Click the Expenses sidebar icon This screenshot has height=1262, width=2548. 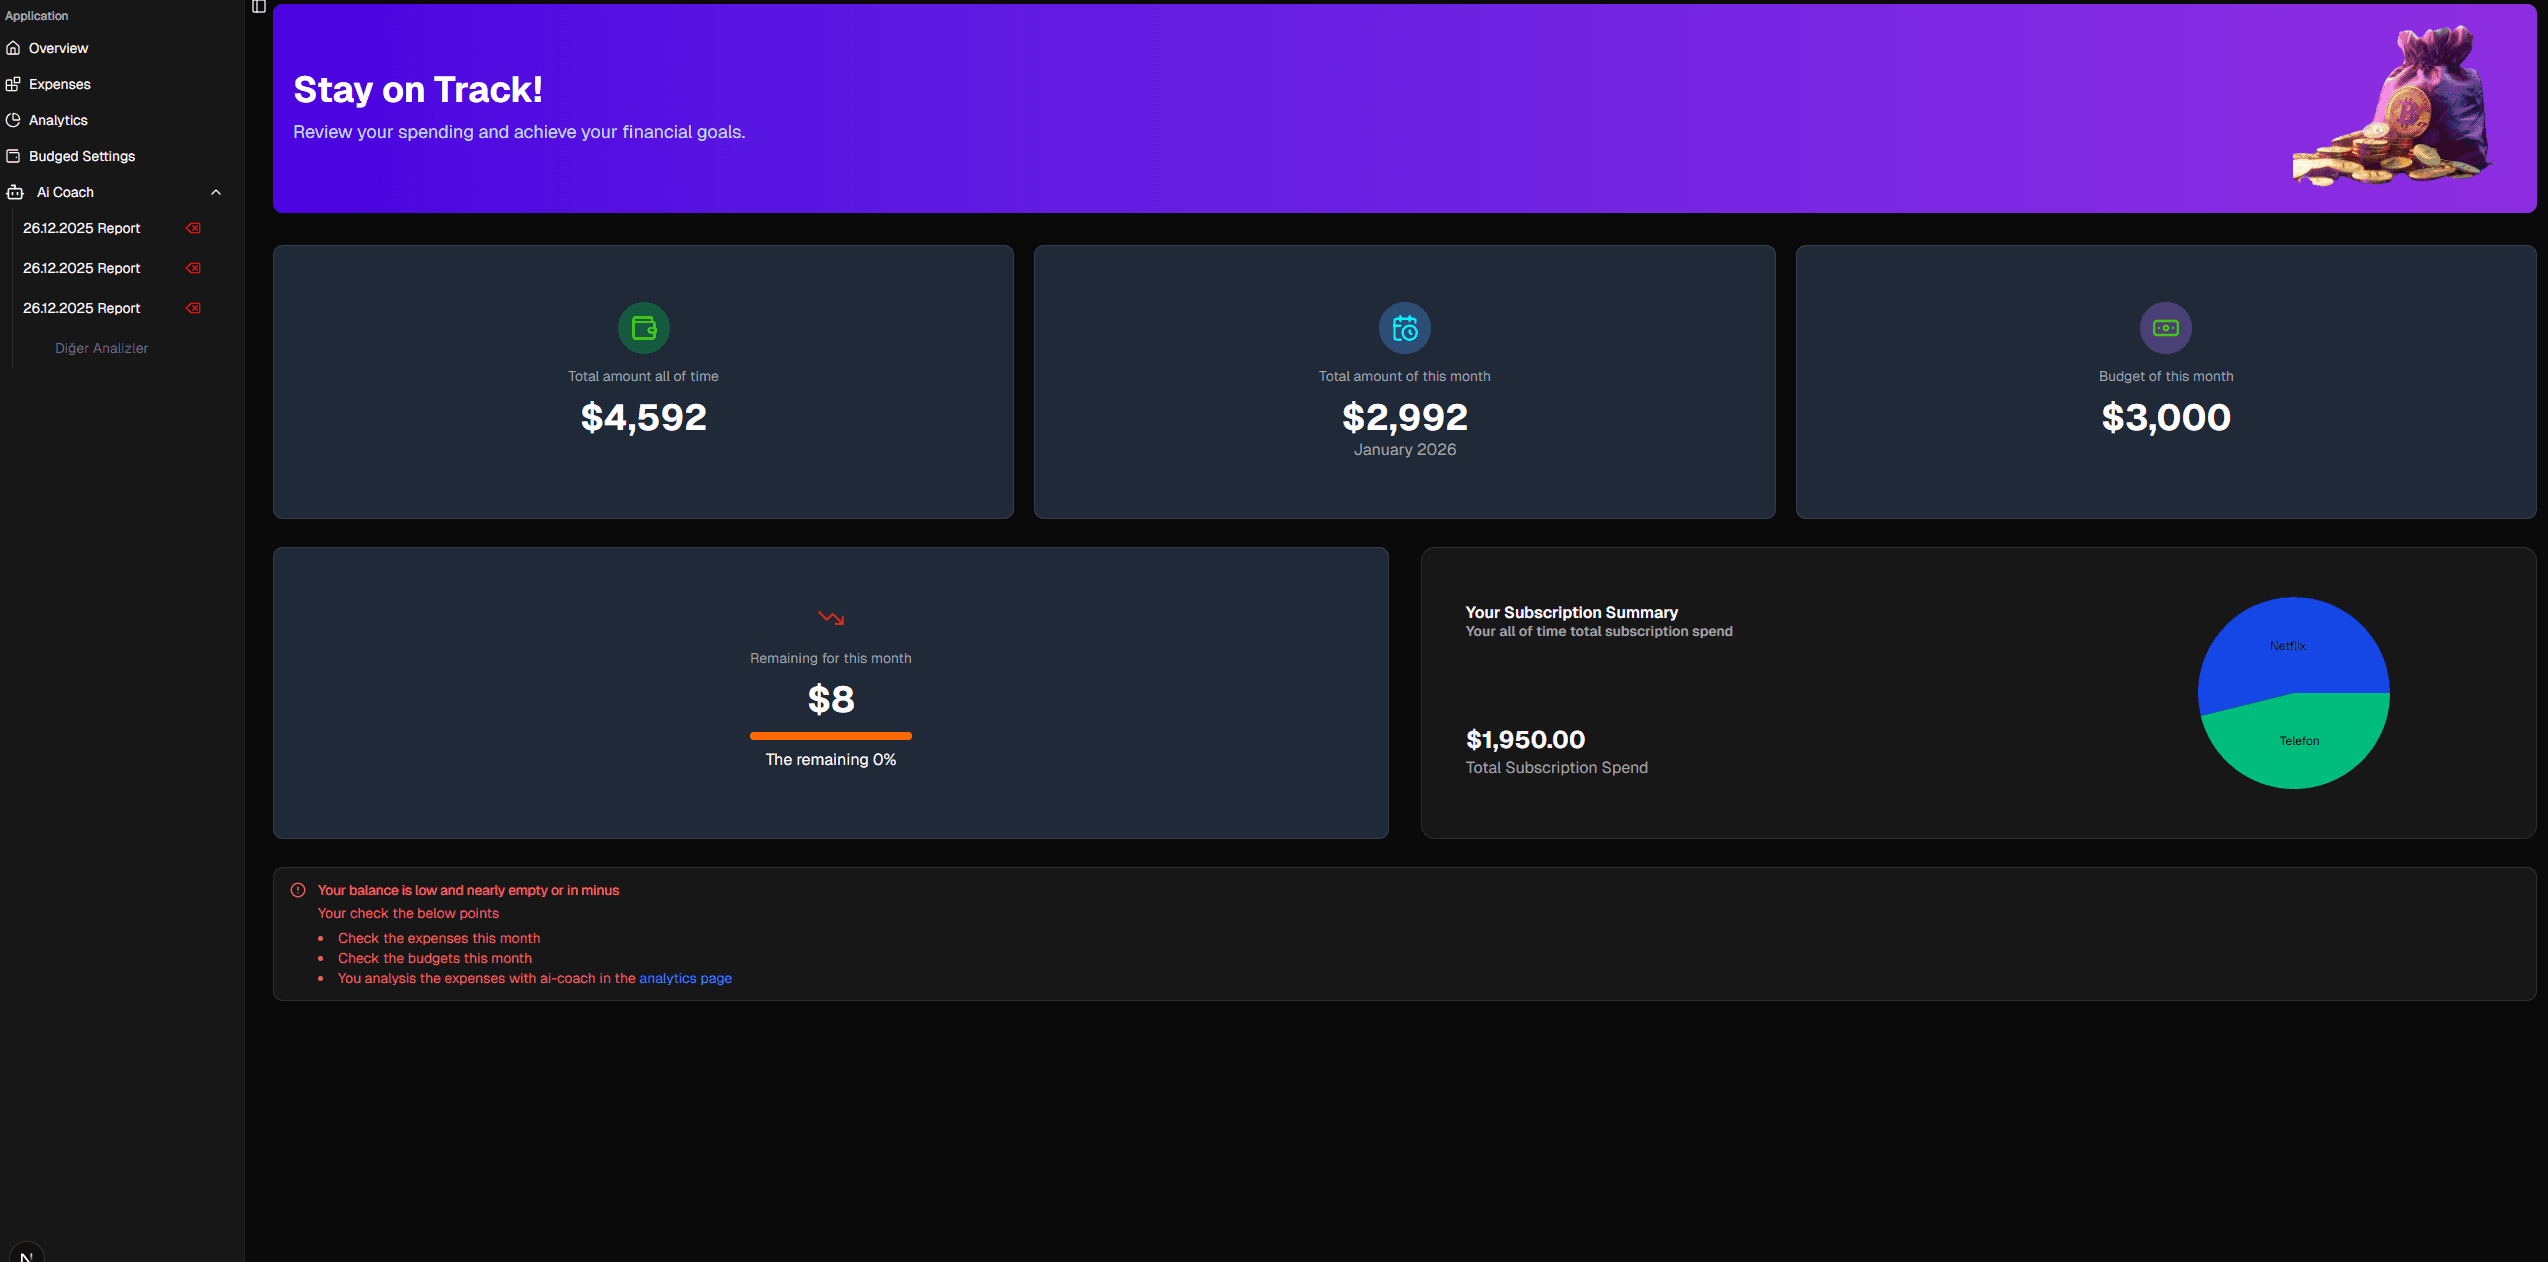pyautogui.click(x=13, y=84)
